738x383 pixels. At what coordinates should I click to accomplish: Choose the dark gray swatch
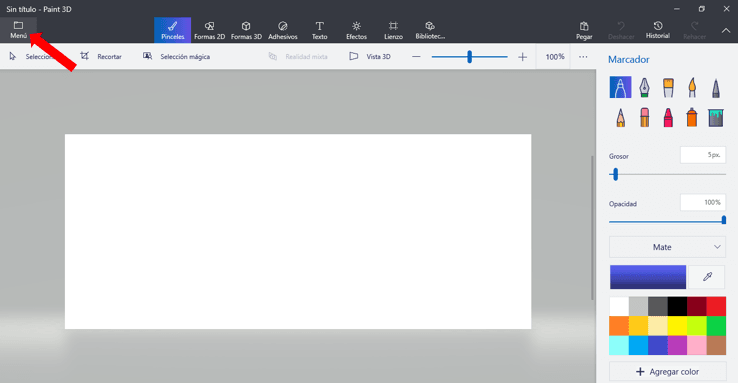658,306
